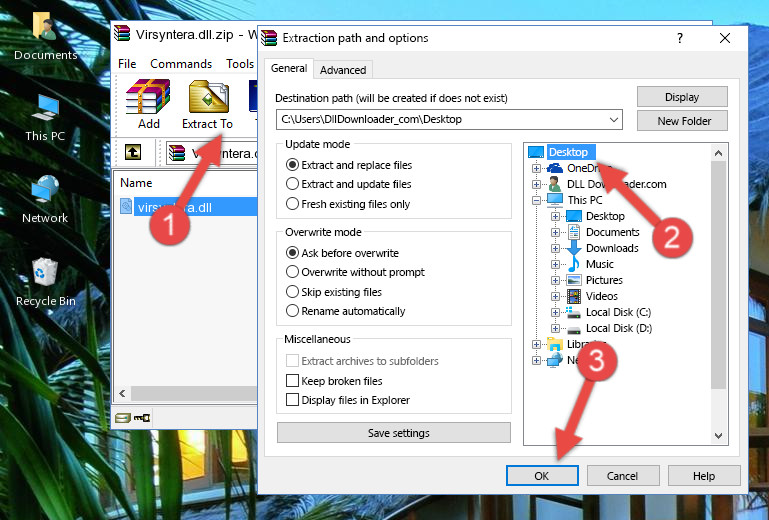The width and height of the screenshot is (769, 520).
Task: Select Desktop under This PC in tree
Action: click(x=605, y=216)
